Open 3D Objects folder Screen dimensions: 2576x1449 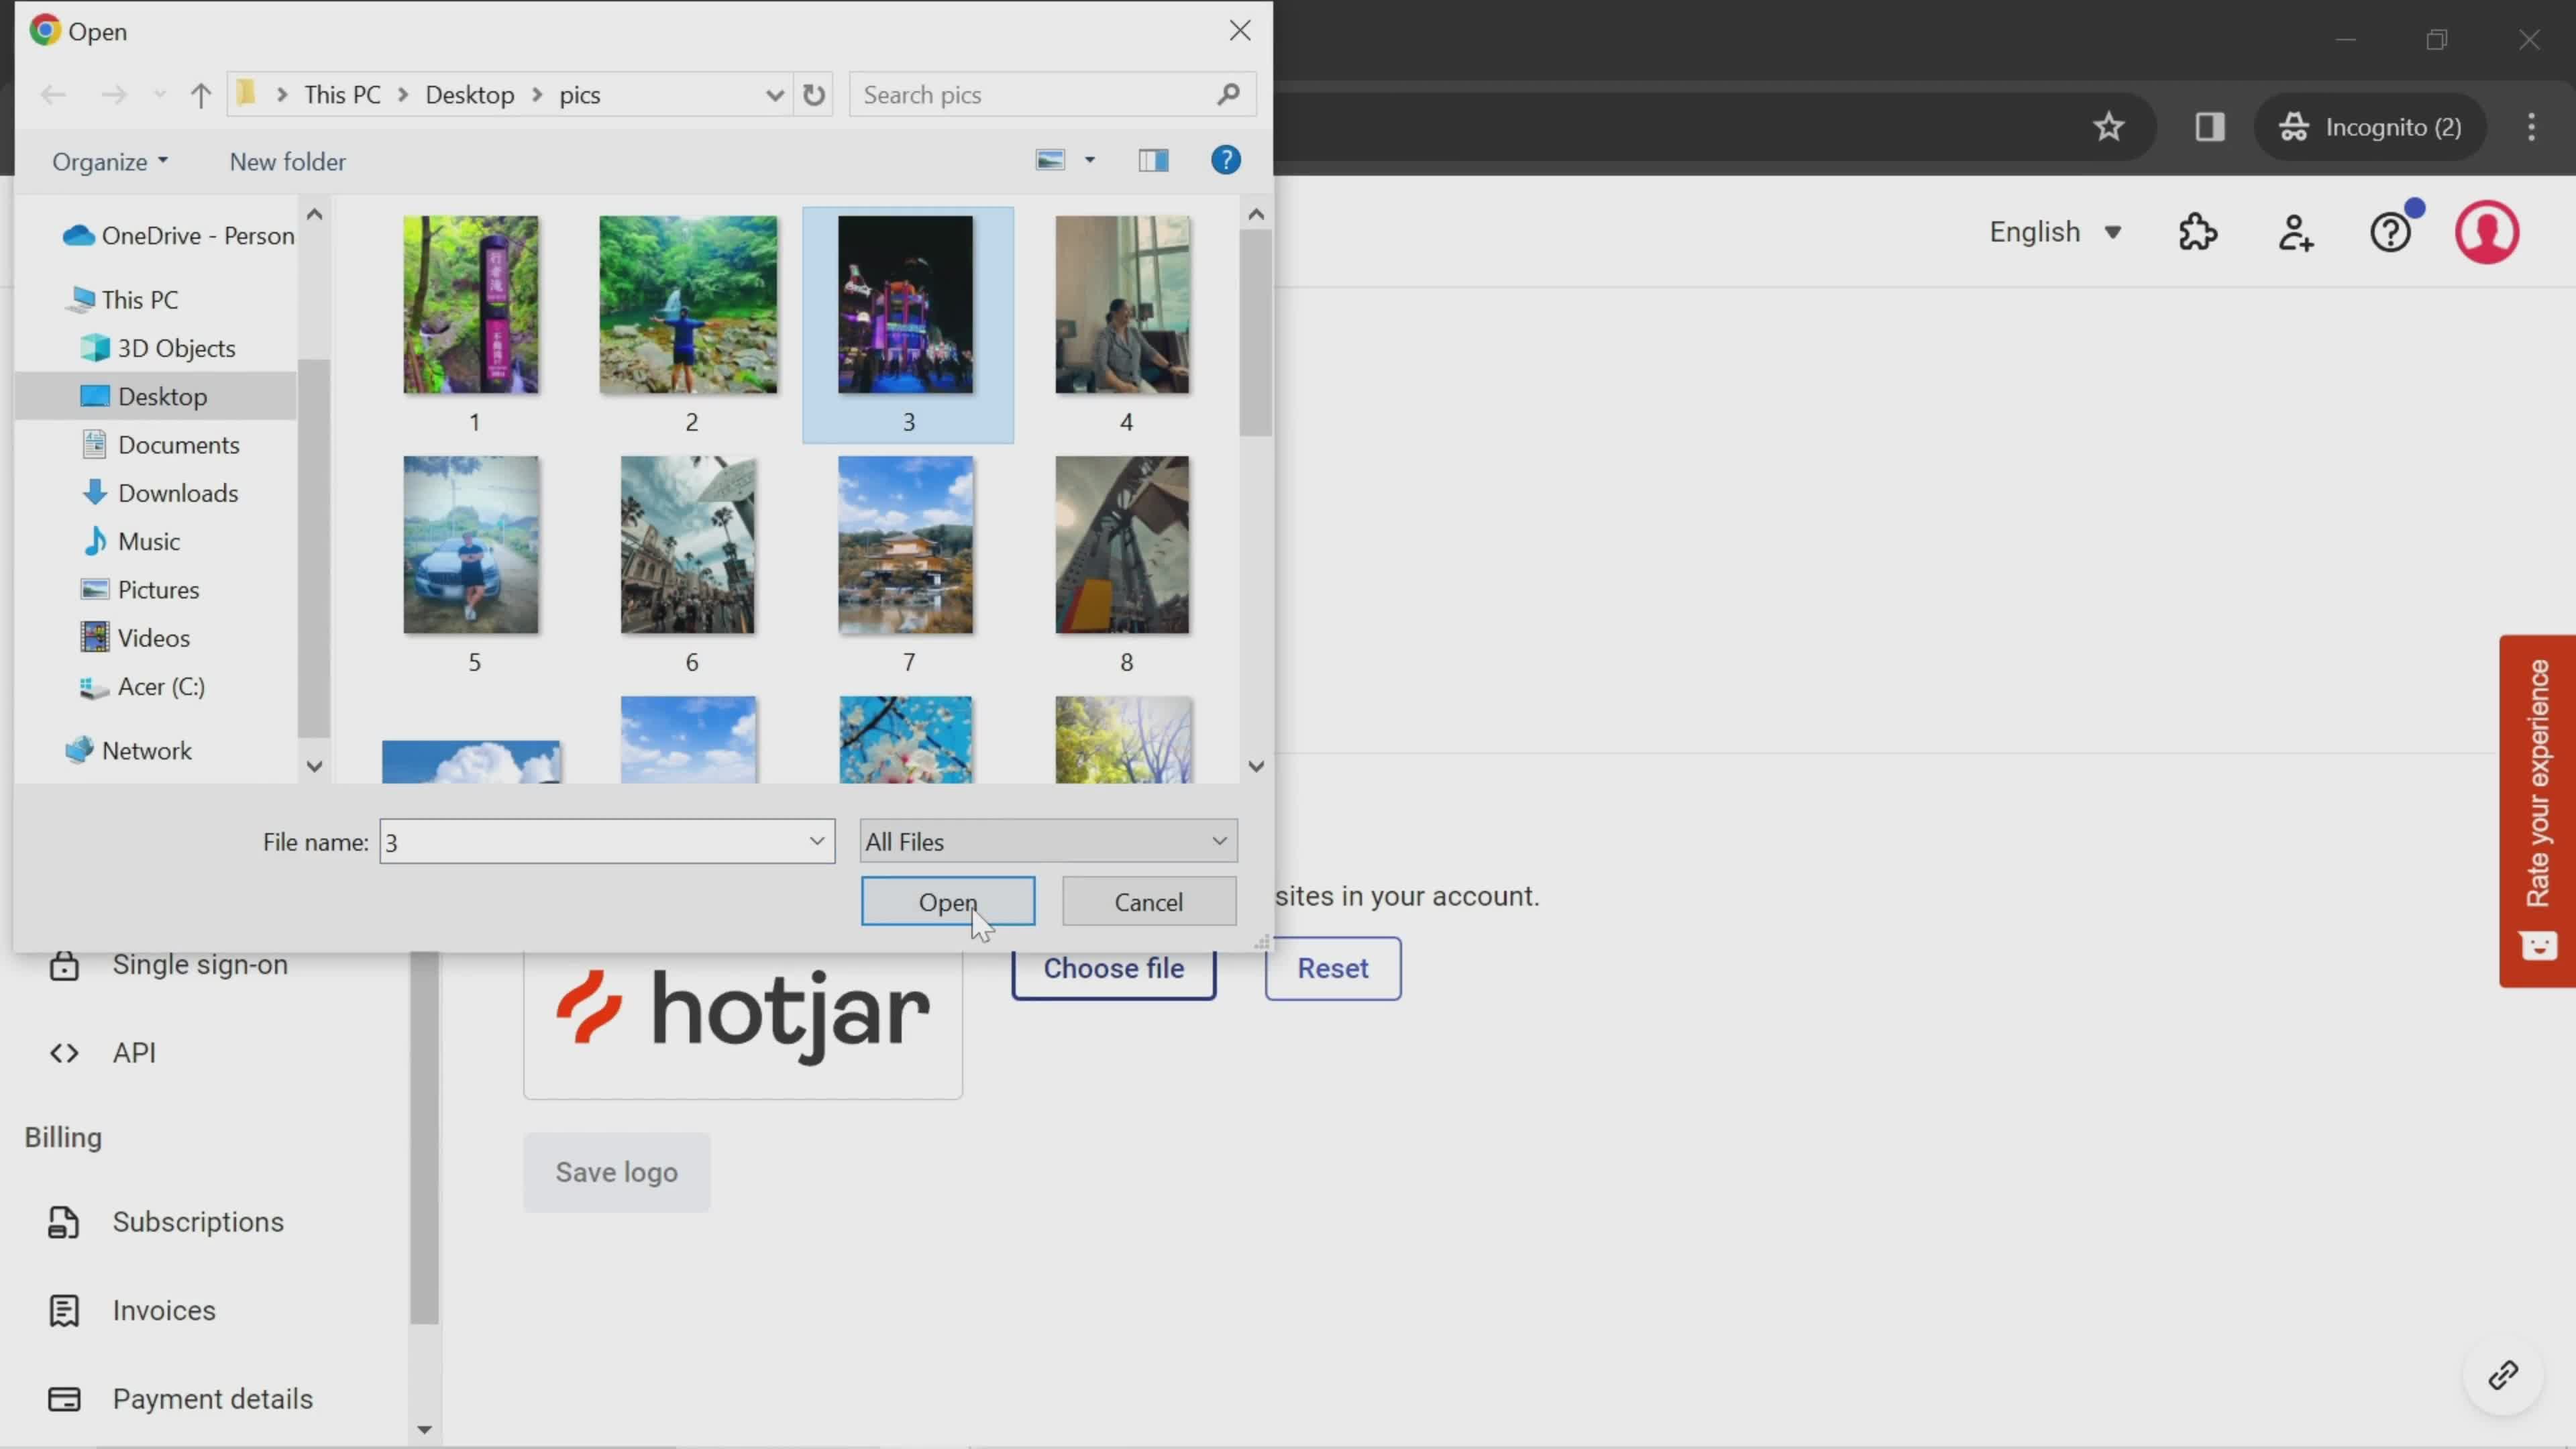[158, 348]
